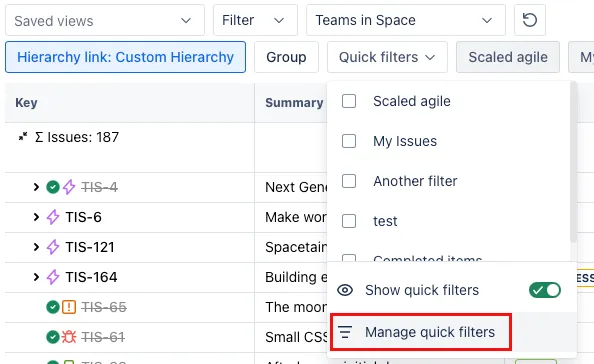Expand the TIS-121 row
Image resolution: width=594 pixels, height=364 pixels.
36,247
